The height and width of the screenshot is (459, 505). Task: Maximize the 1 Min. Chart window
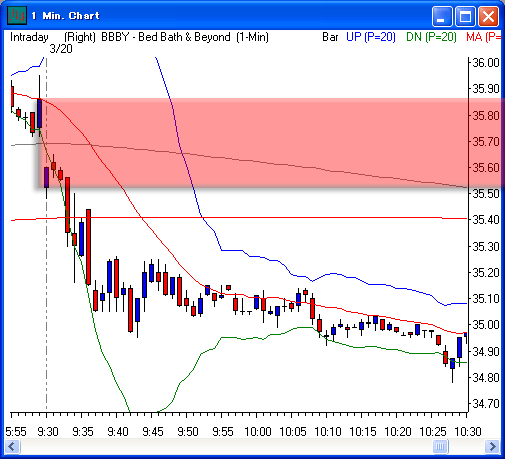point(465,16)
